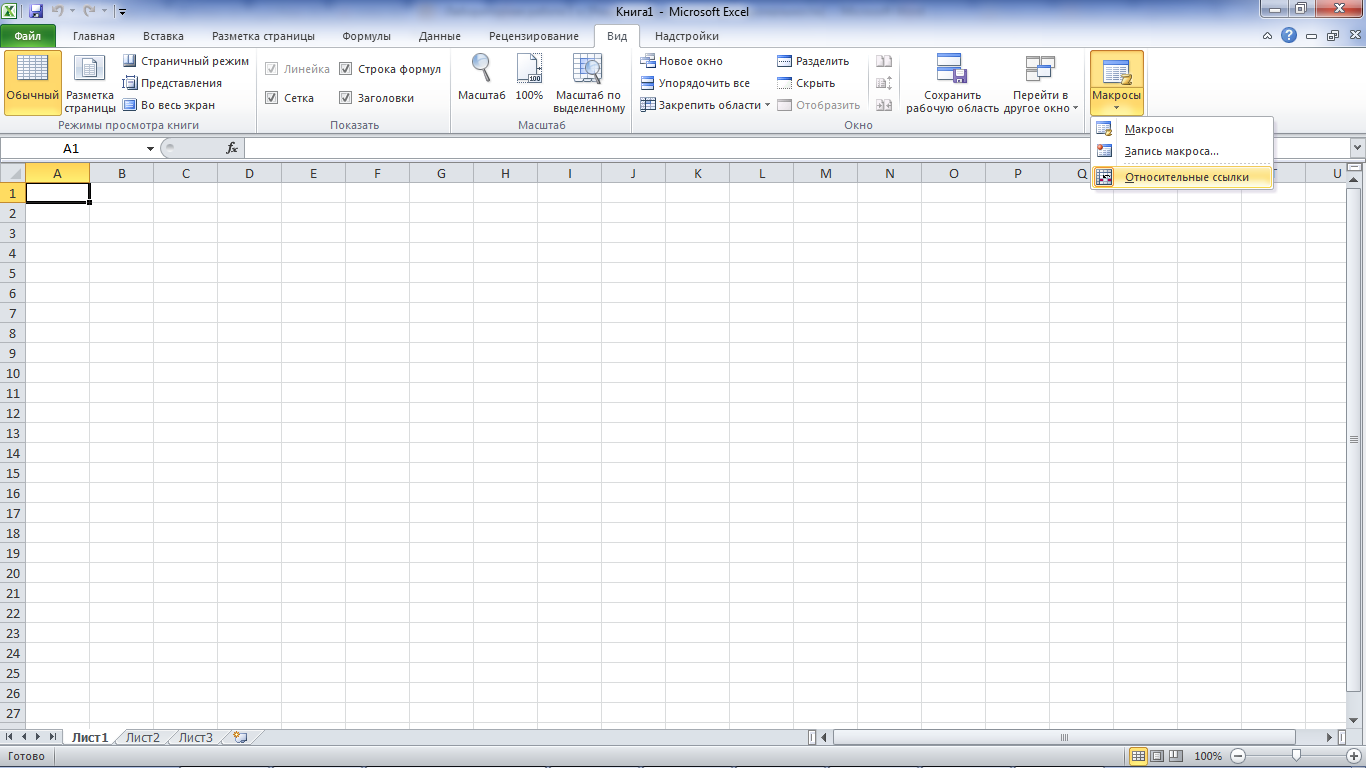The width and height of the screenshot is (1366, 768).
Task: Click the Макросы ribbon button icon
Action: [1116, 72]
